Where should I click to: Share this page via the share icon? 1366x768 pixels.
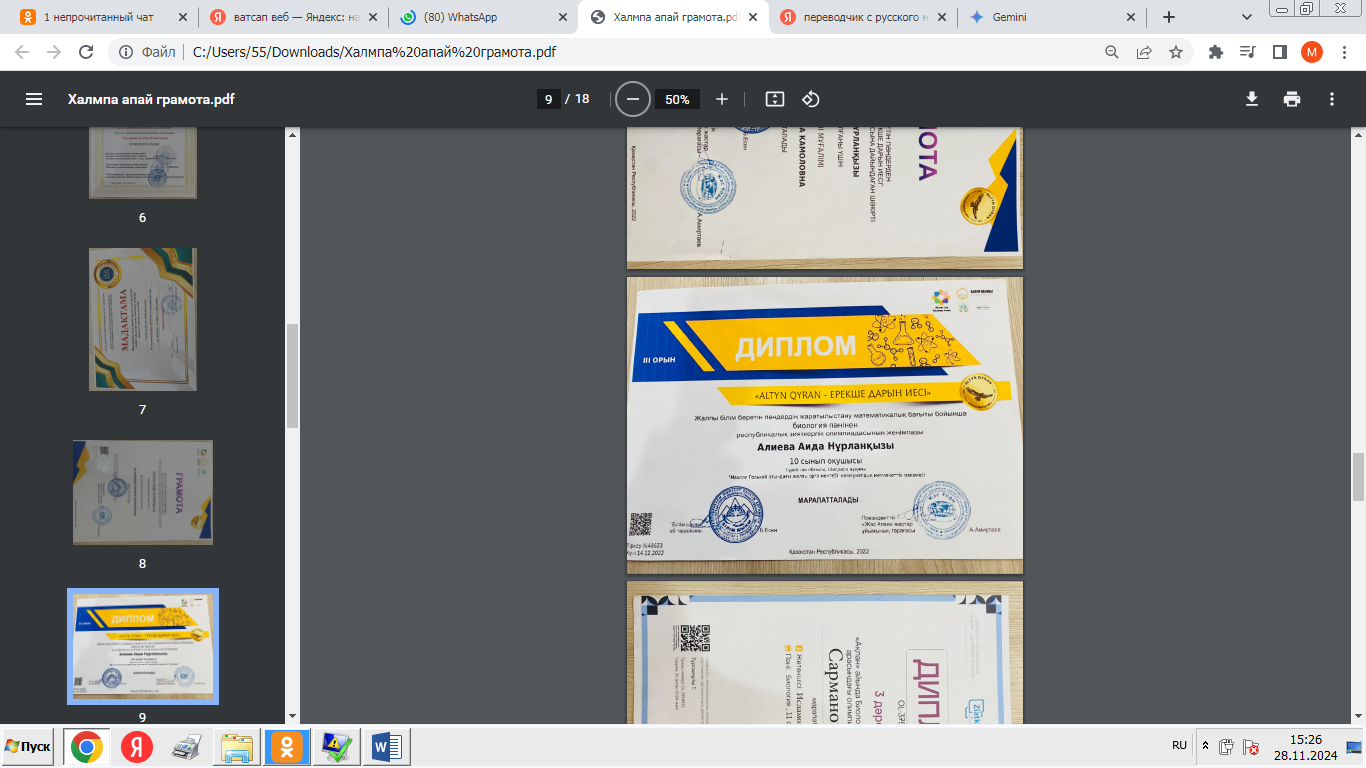coord(1144,52)
